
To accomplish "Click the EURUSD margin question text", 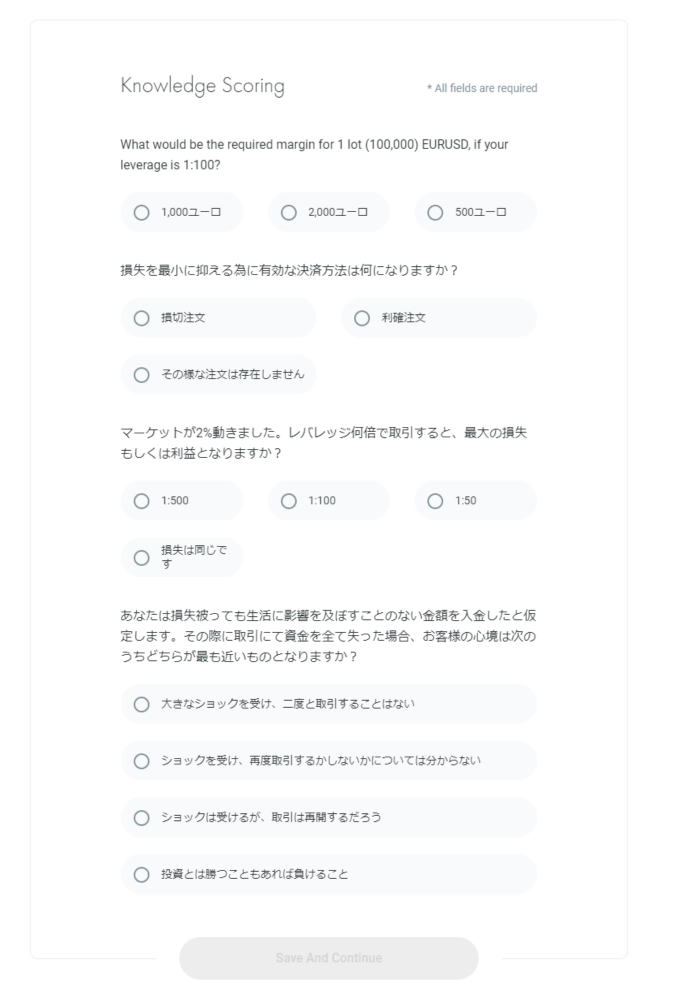I will coord(314,154).
